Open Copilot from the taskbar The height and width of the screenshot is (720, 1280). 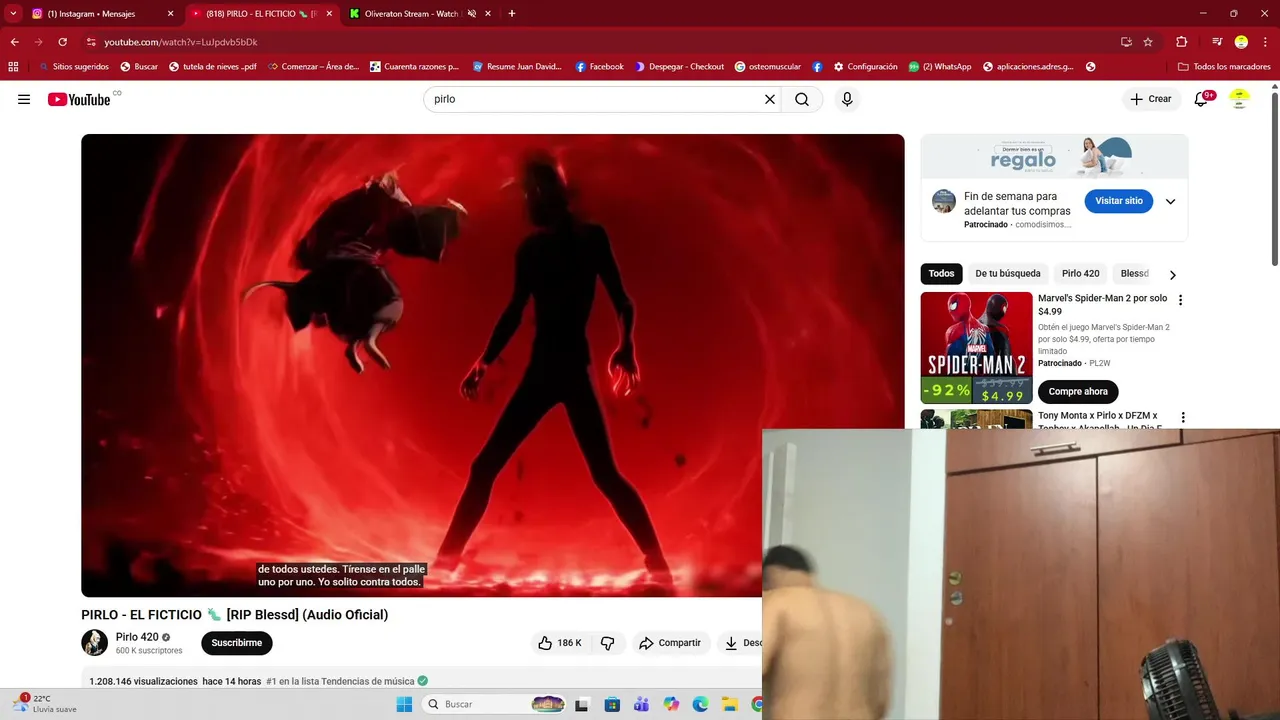(x=670, y=704)
